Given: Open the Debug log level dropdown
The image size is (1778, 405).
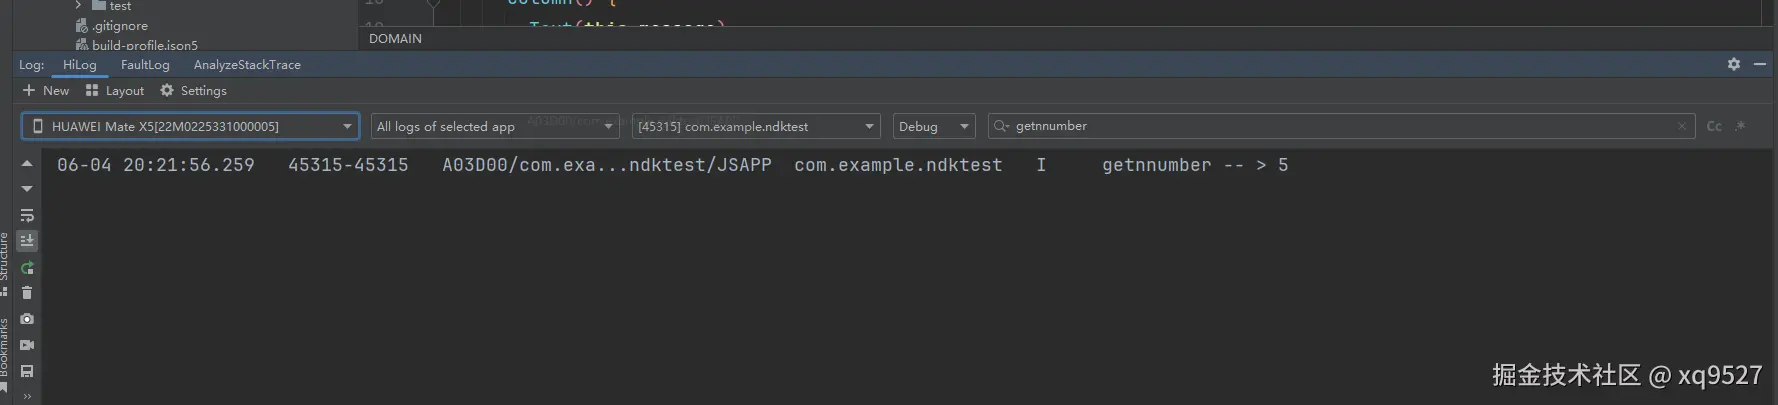Looking at the screenshot, I should [934, 126].
